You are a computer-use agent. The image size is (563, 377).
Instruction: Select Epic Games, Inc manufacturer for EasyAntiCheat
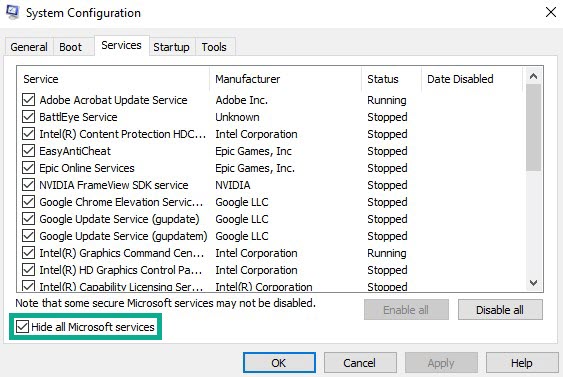[x=253, y=151]
